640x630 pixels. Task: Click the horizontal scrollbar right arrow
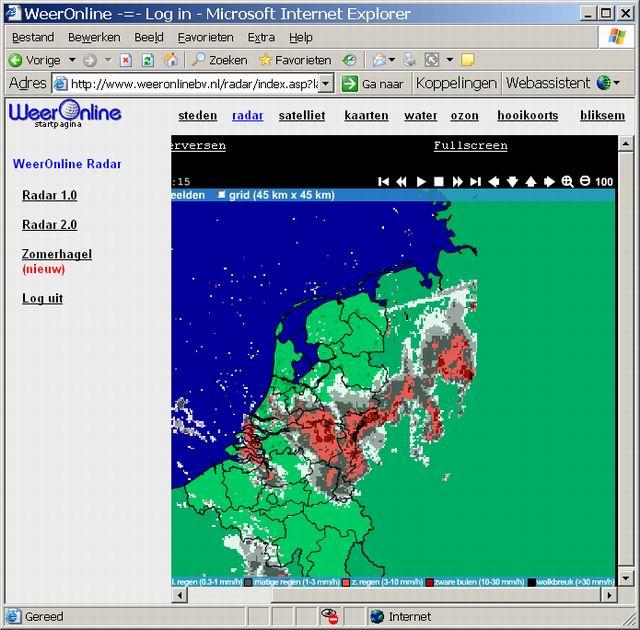pyautogui.click(x=609, y=595)
